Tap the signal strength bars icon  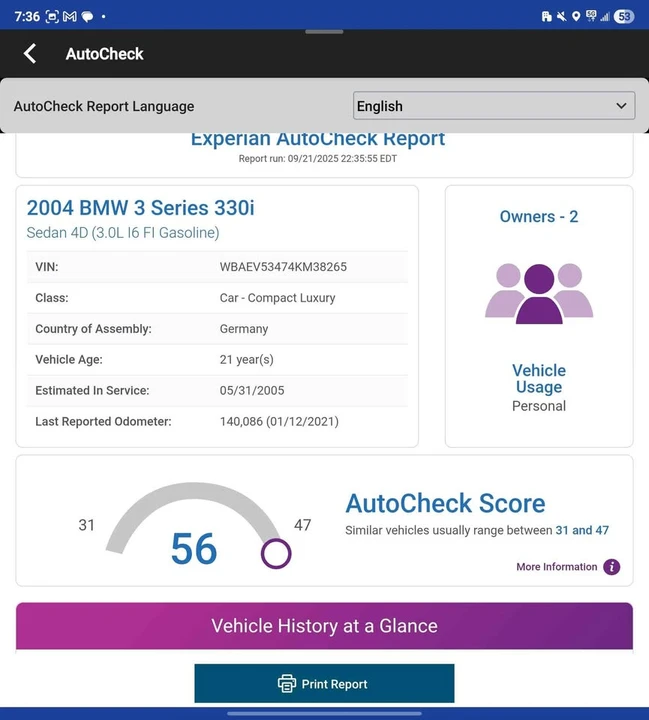point(605,17)
